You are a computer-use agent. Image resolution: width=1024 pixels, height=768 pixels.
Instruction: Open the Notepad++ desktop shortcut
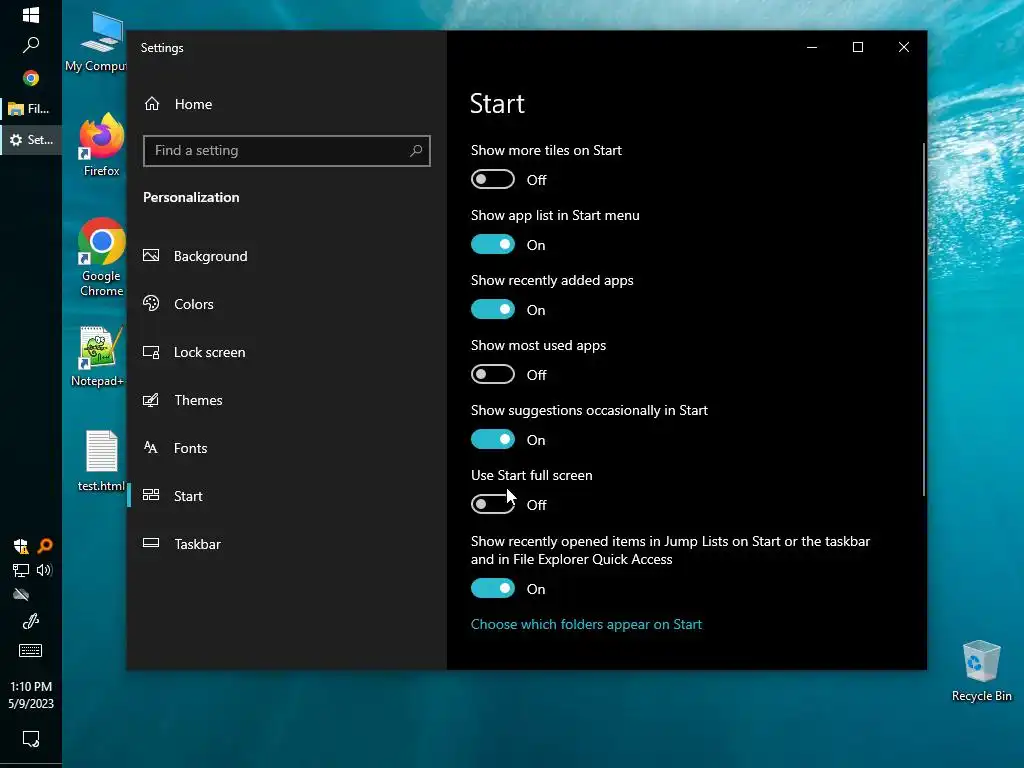[x=99, y=357]
